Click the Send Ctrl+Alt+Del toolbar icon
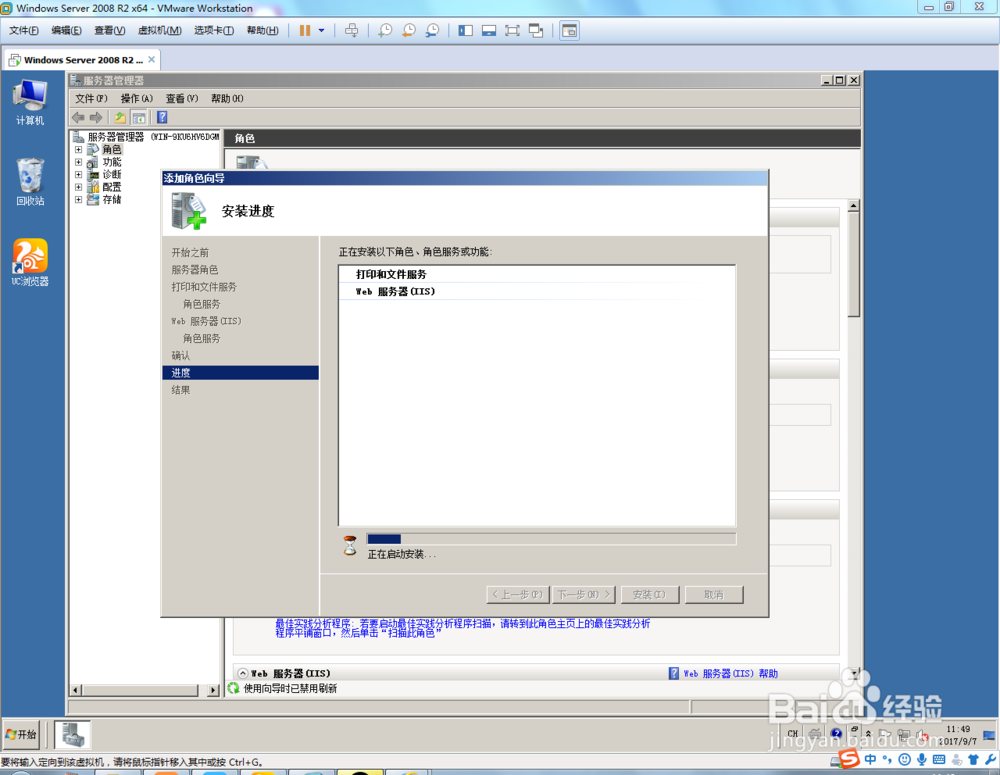This screenshot has width=1000, height=775. (x=351, y=31)
